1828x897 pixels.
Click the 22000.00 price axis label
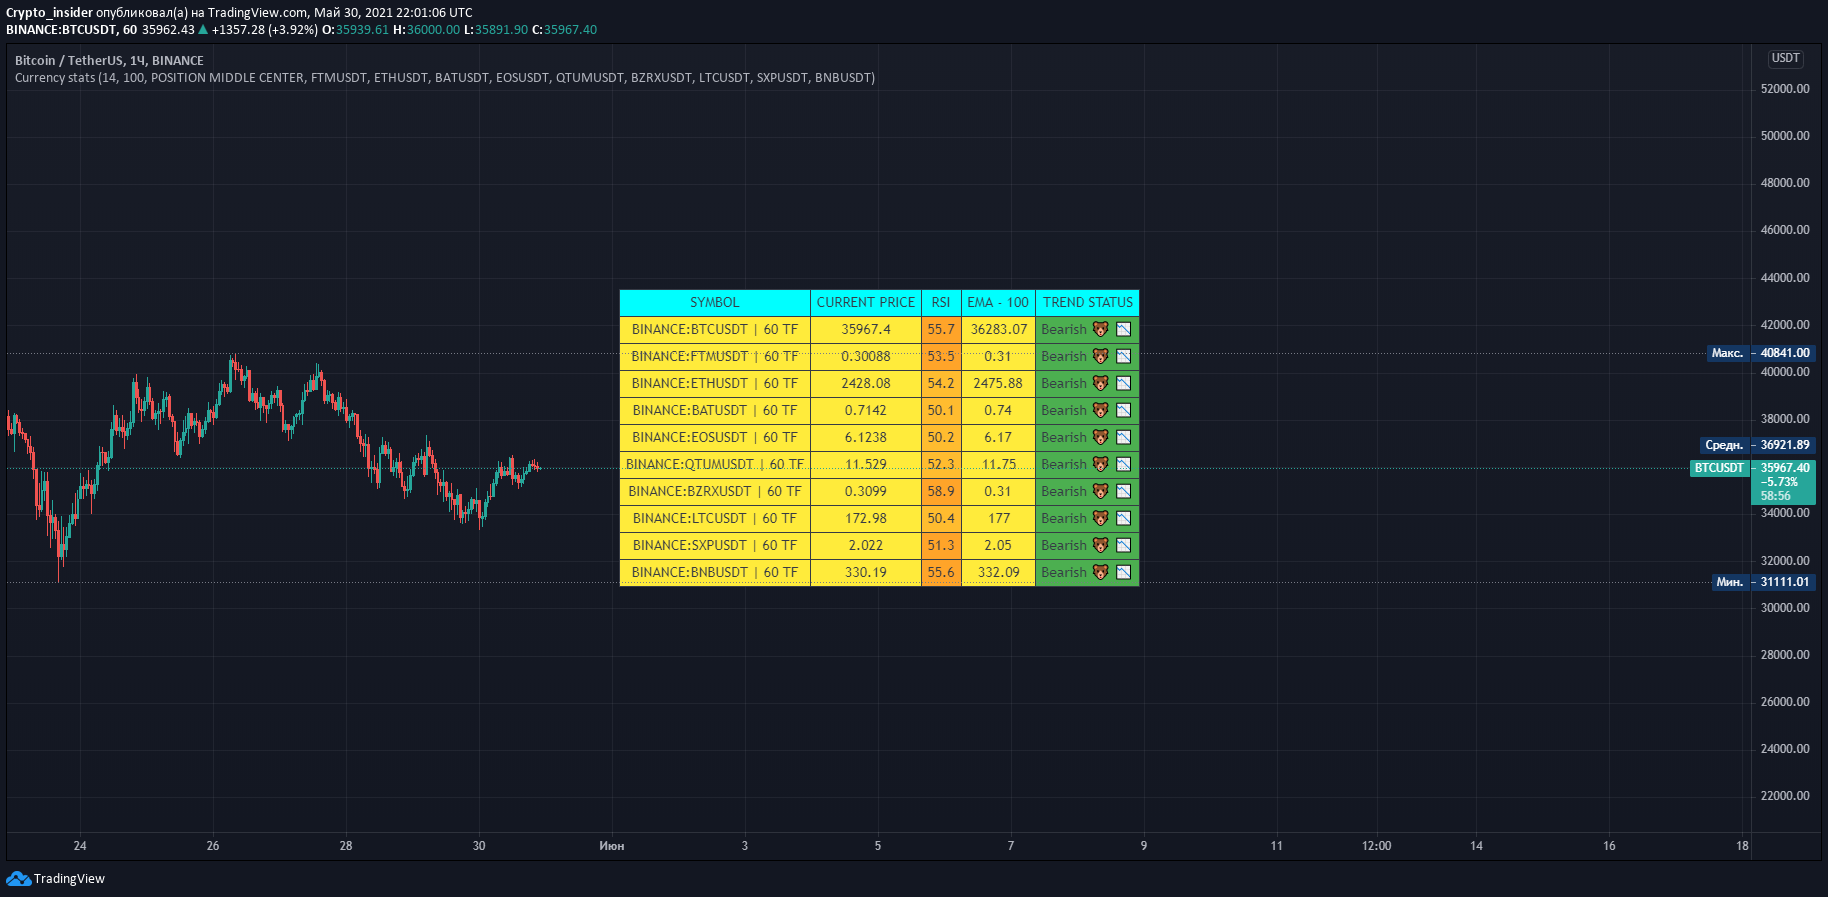[1785, 796]
